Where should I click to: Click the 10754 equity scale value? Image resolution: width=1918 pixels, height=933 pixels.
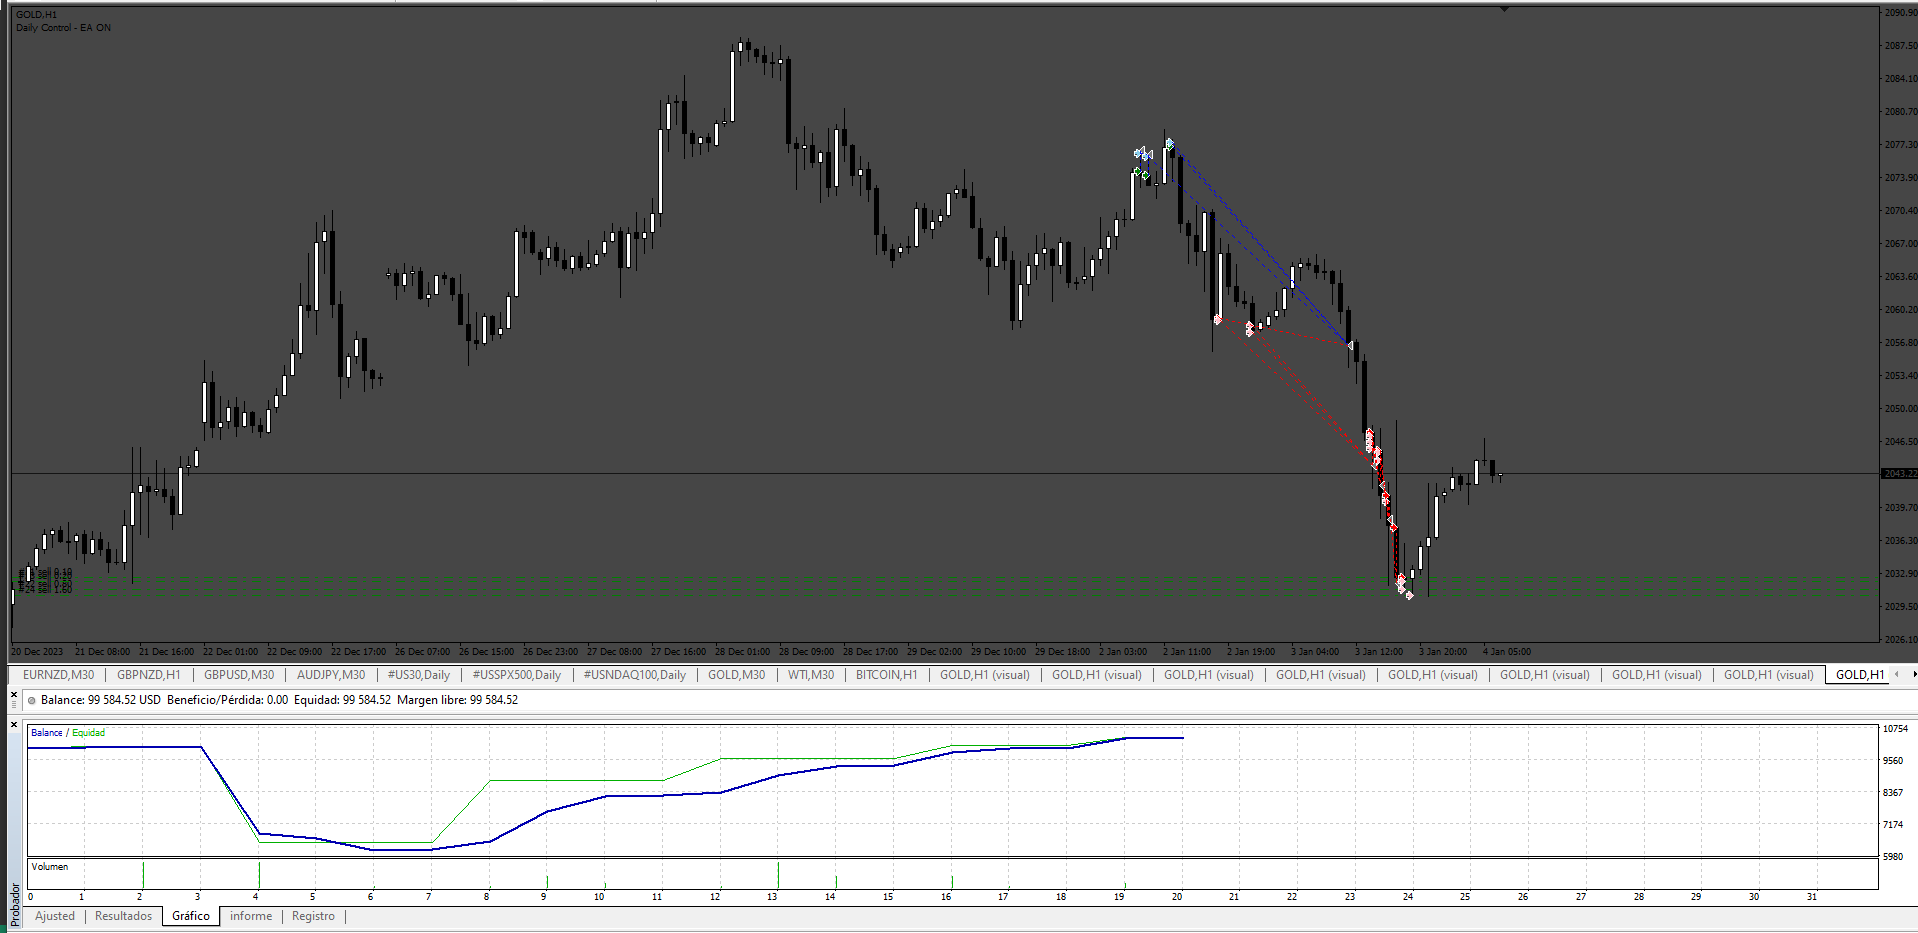point(1895,729)
